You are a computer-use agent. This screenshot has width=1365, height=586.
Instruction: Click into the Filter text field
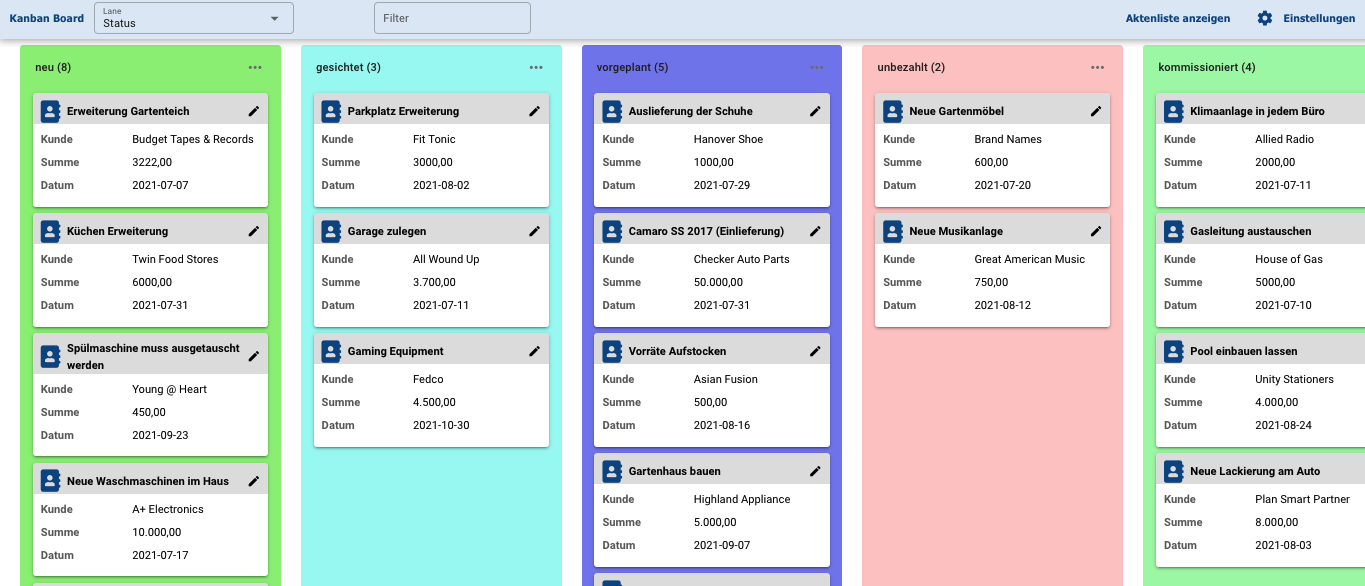[452, 18]
